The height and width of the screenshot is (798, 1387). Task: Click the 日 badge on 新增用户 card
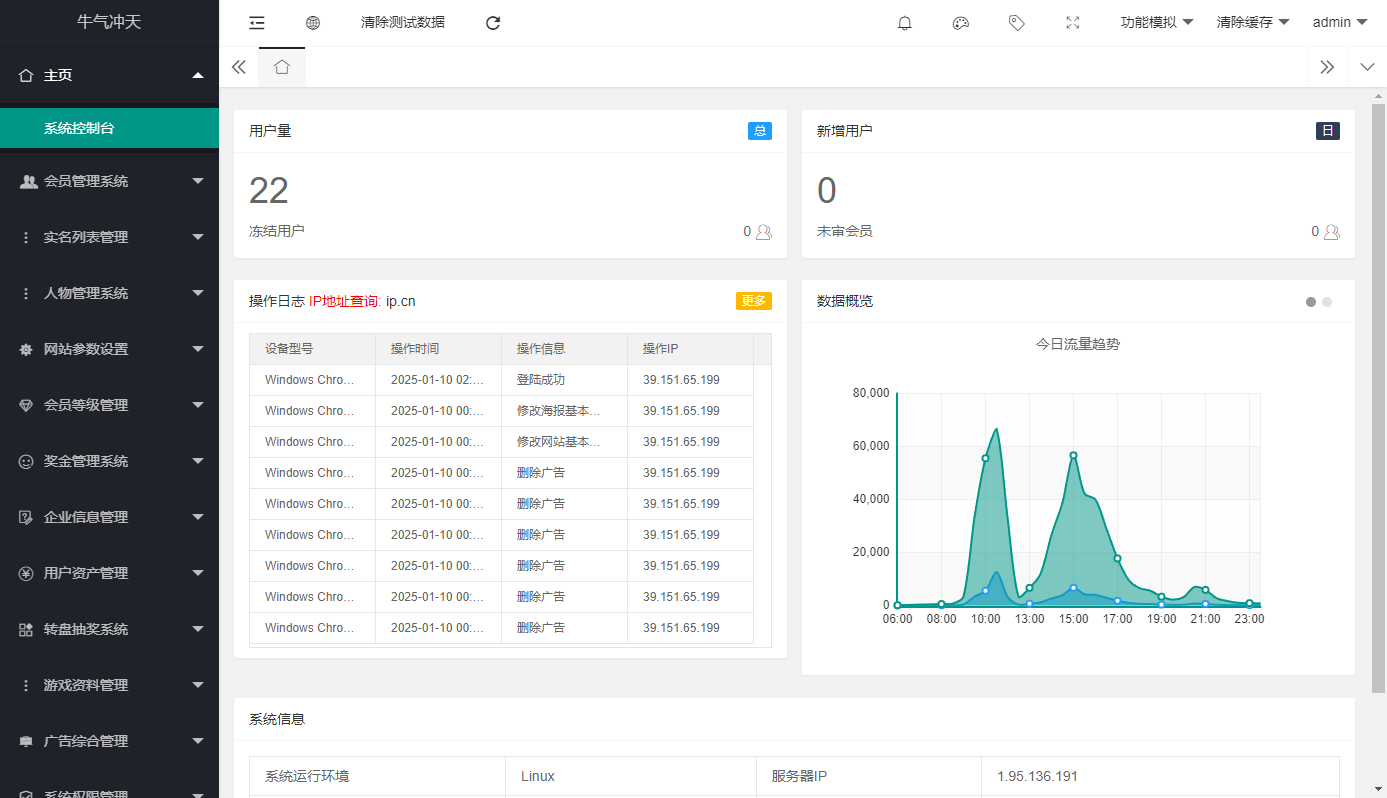coord(1328,131)
